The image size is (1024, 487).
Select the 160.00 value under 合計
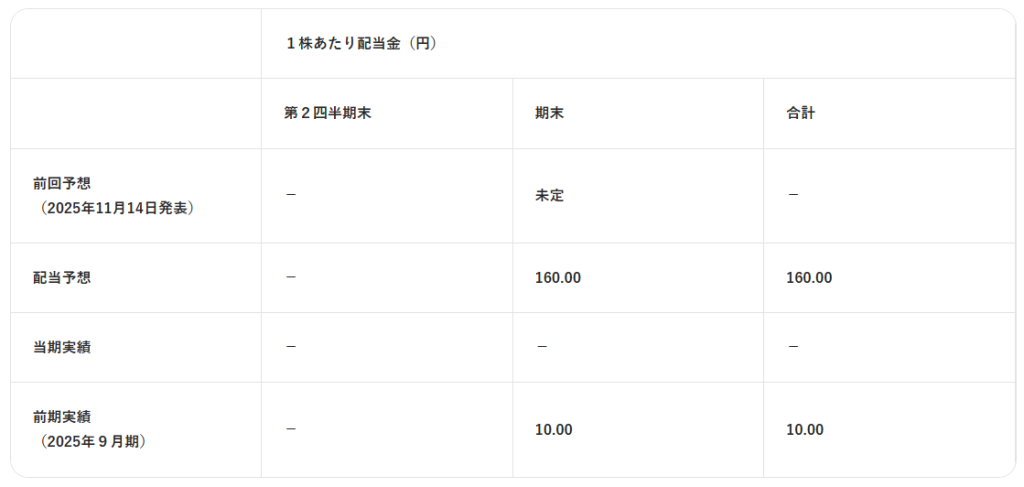tap(809, 278)
